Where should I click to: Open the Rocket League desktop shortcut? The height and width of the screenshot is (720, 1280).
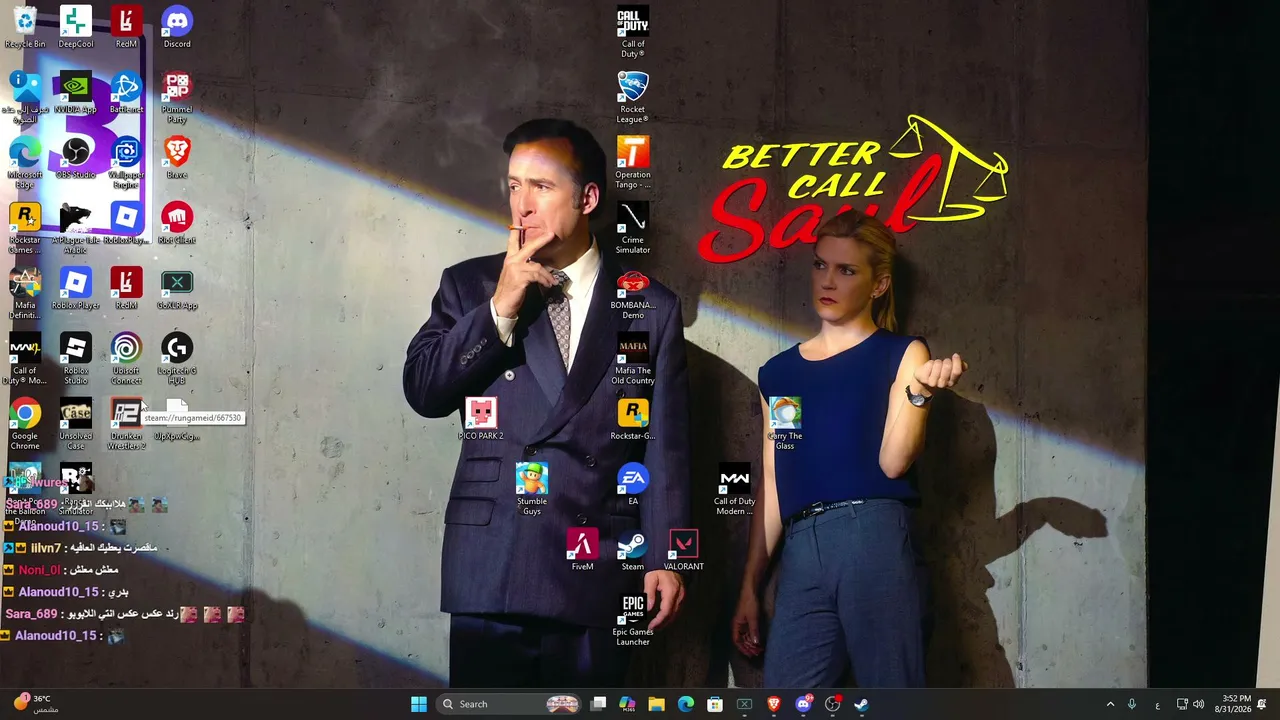(x=633, y=98)
